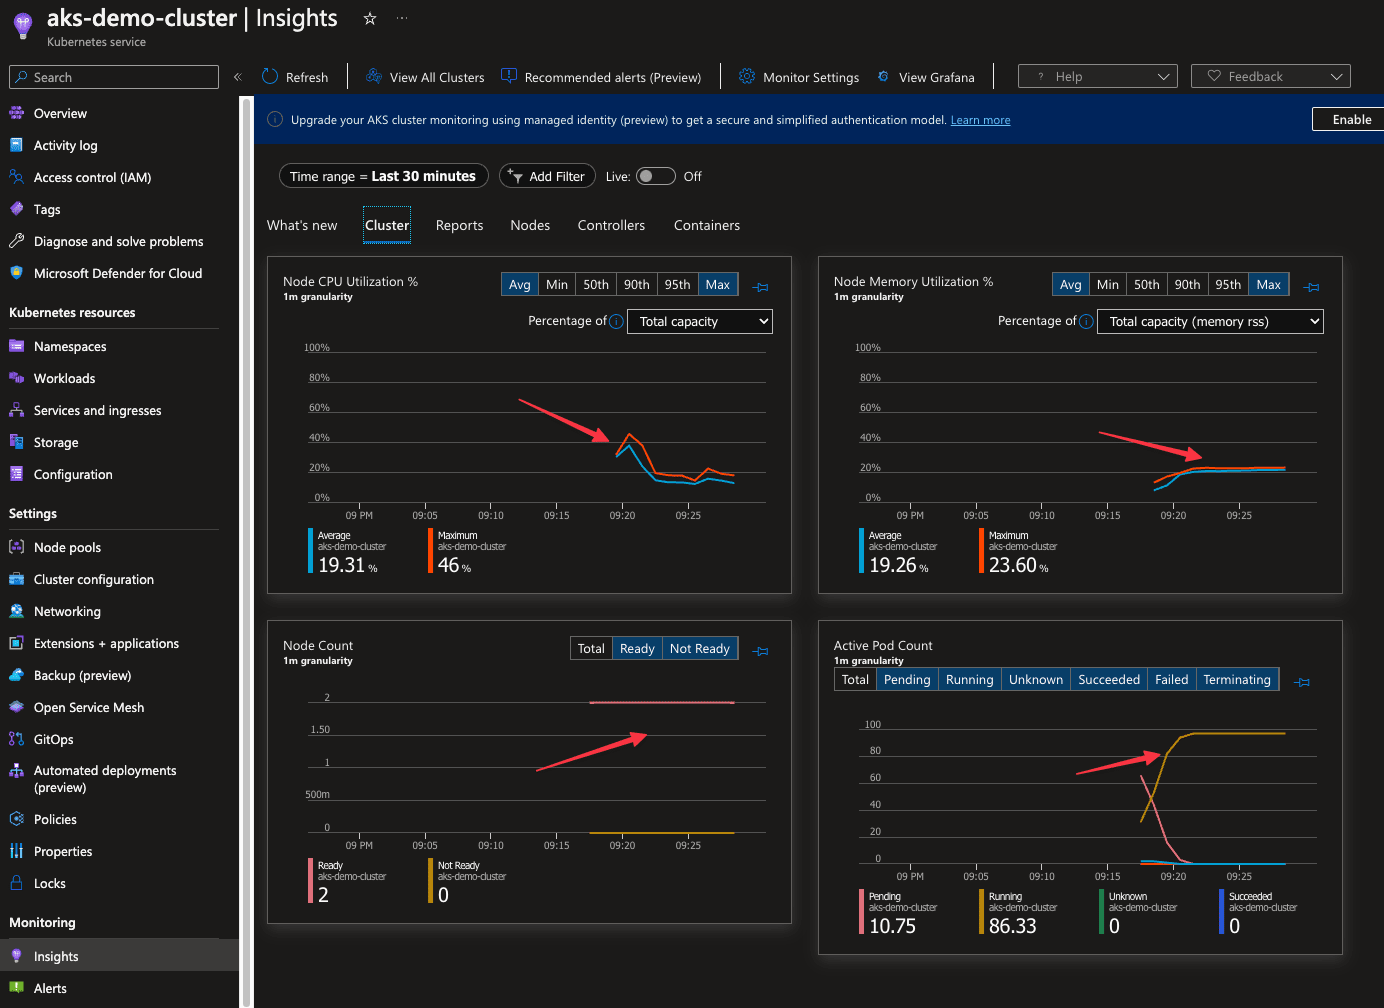Open the ellipsis menu beside the star
This screenshot has height=1008, width=1384.
402,17
